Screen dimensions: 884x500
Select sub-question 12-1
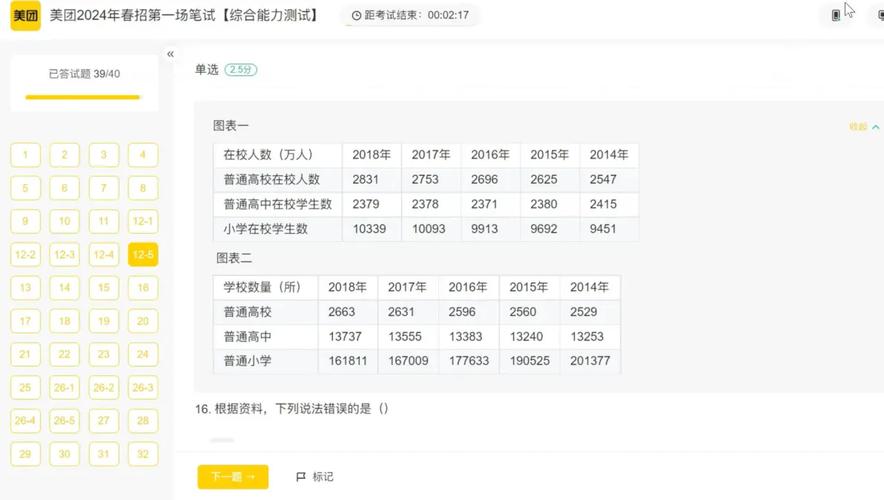[x=143, y=222]
